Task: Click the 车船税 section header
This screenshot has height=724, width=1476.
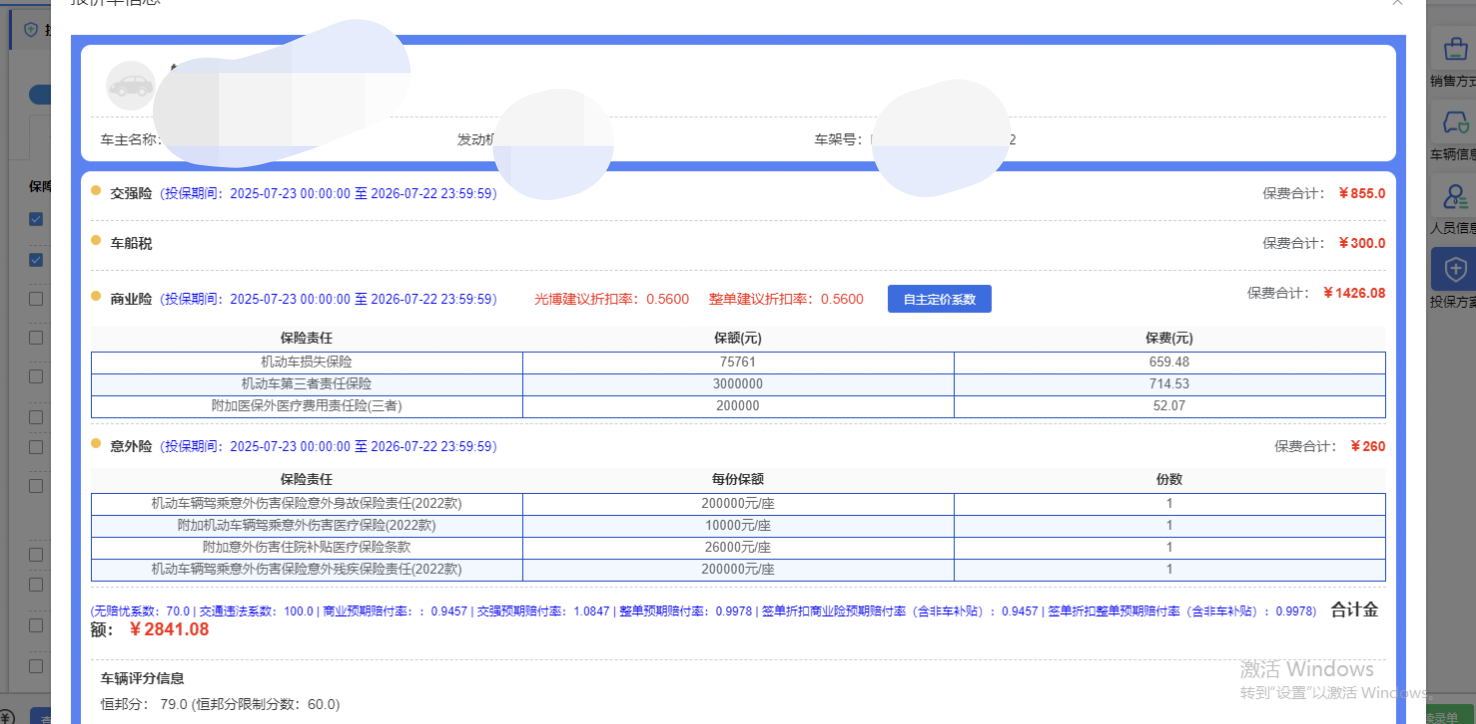Action: click(x=131, y=243)
